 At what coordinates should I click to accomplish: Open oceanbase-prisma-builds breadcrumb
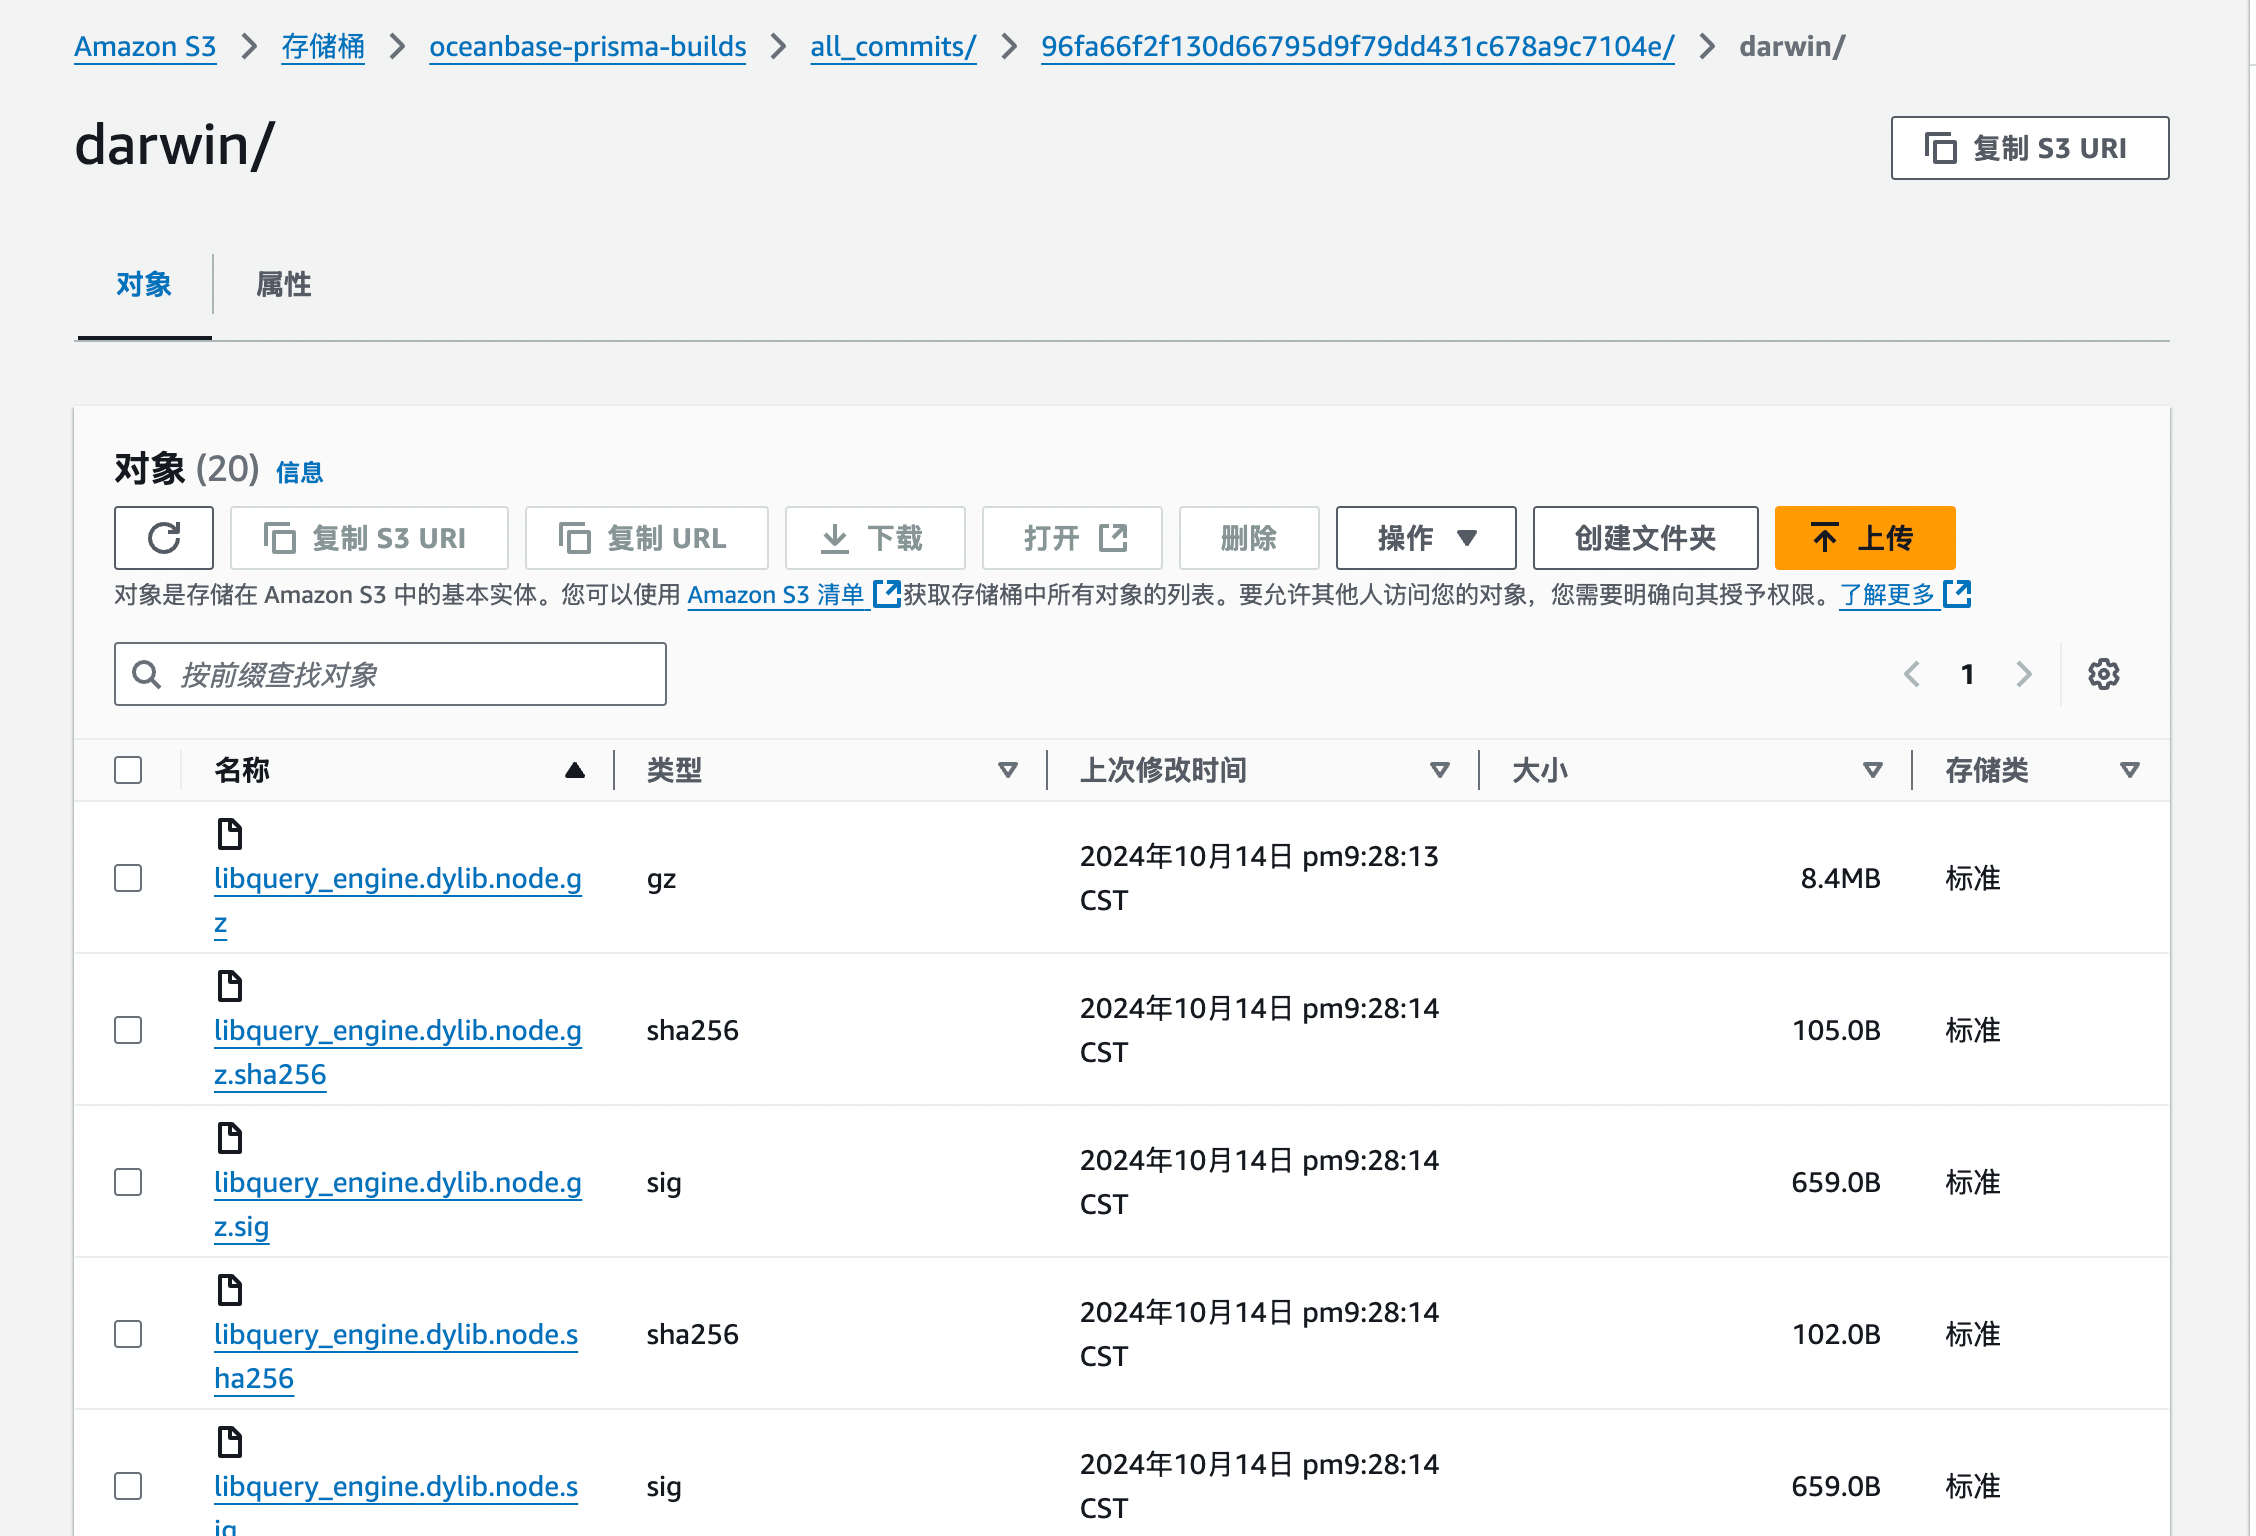(x=588, y=46)
